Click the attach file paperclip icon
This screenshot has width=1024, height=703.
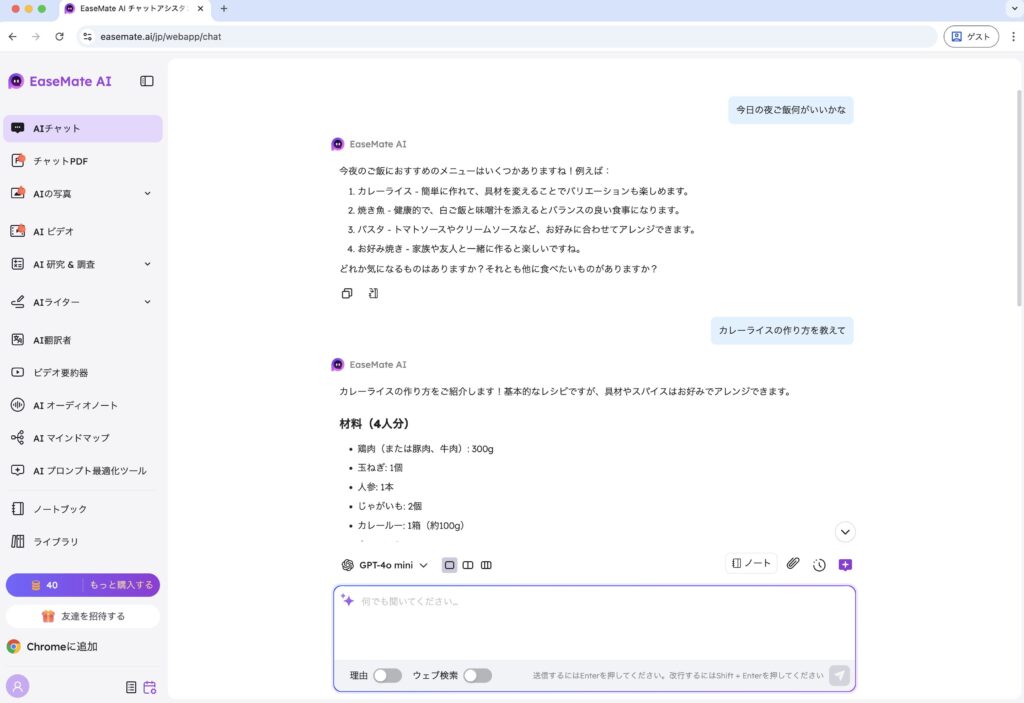point(793,564)
